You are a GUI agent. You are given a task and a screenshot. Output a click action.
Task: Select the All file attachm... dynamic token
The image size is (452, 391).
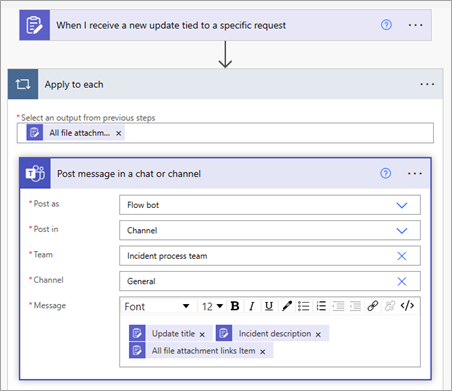76,133
